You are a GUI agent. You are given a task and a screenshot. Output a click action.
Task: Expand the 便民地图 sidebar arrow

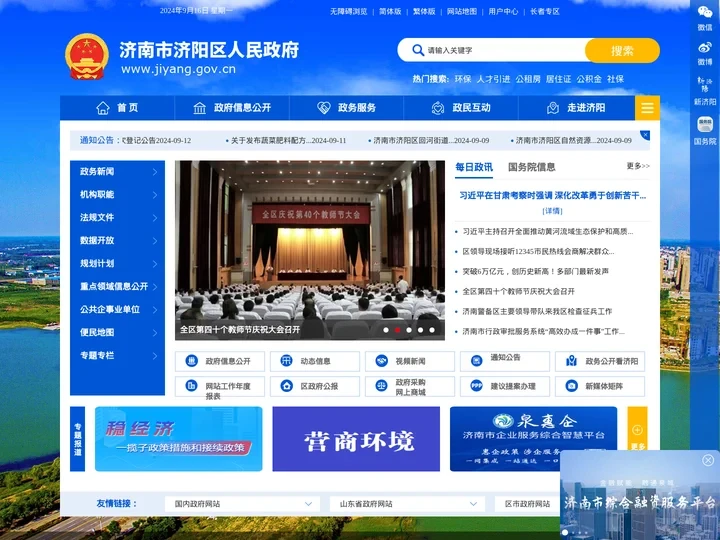[x=155, y=332]
